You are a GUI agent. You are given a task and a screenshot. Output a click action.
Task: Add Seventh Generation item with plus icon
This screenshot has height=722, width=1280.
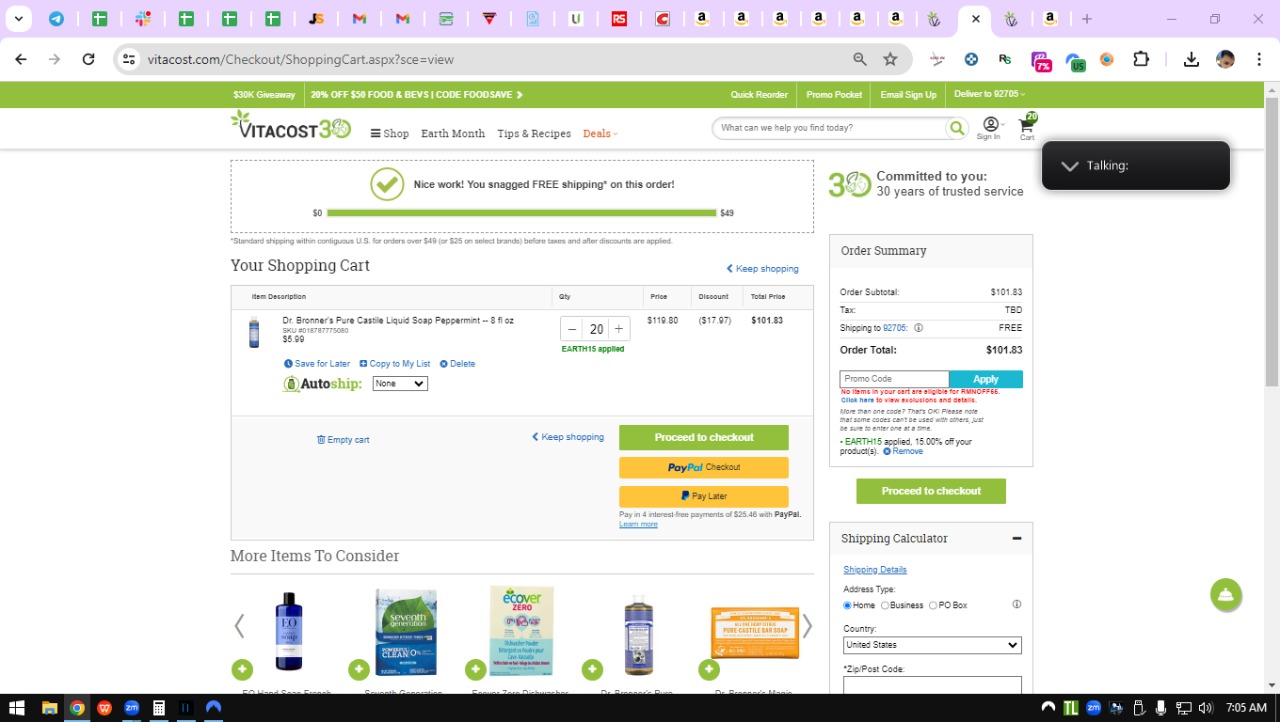click(359, 669)
